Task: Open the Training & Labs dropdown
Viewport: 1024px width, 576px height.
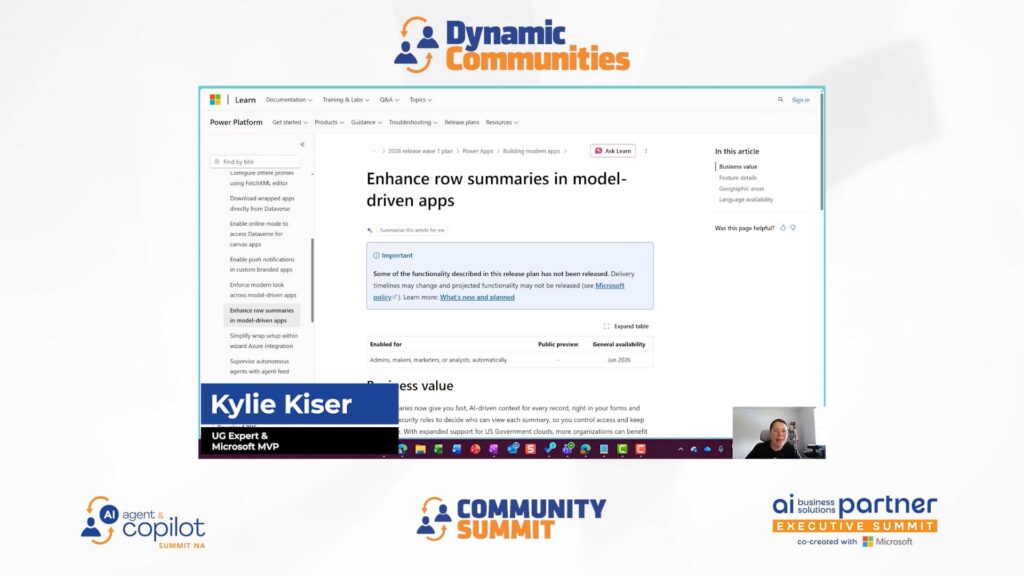Action: (x=346, y=100)
